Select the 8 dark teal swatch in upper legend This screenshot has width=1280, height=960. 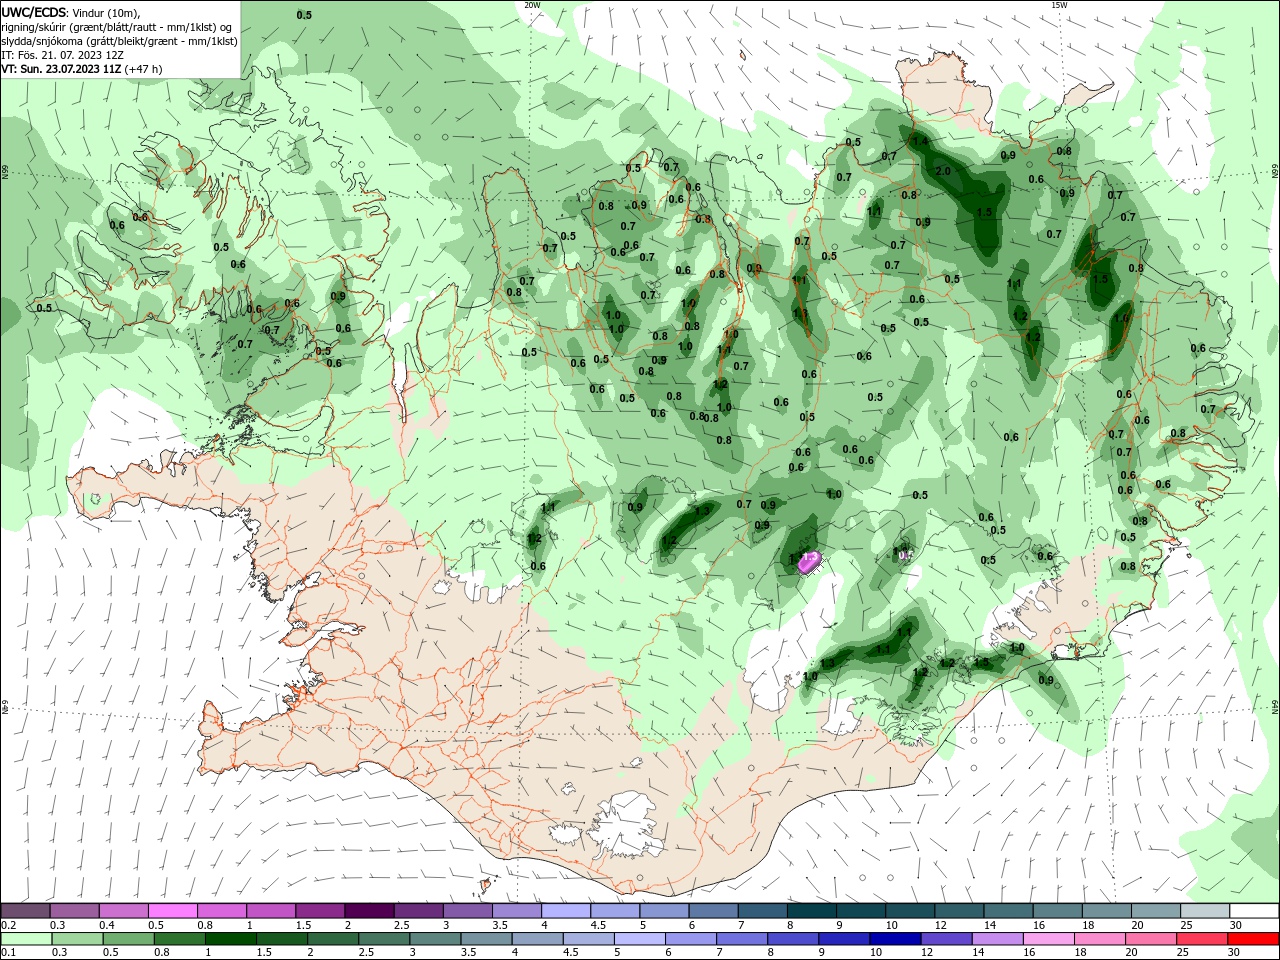click(x=812, y=910)
